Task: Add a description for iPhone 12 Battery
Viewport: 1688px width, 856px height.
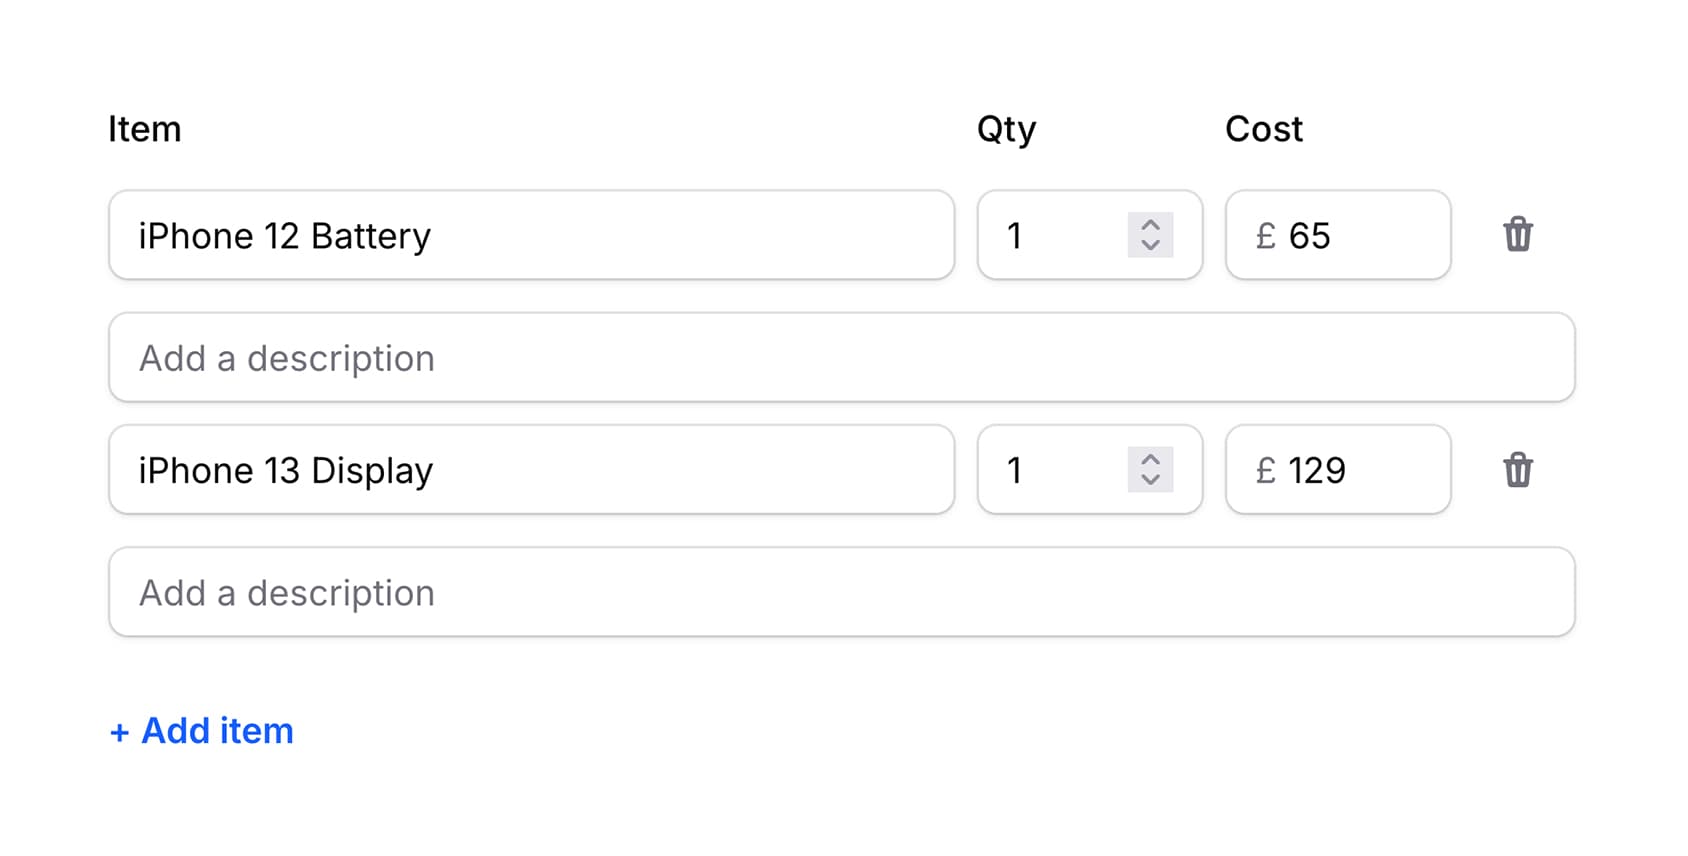Action: (x=840, y=358)
